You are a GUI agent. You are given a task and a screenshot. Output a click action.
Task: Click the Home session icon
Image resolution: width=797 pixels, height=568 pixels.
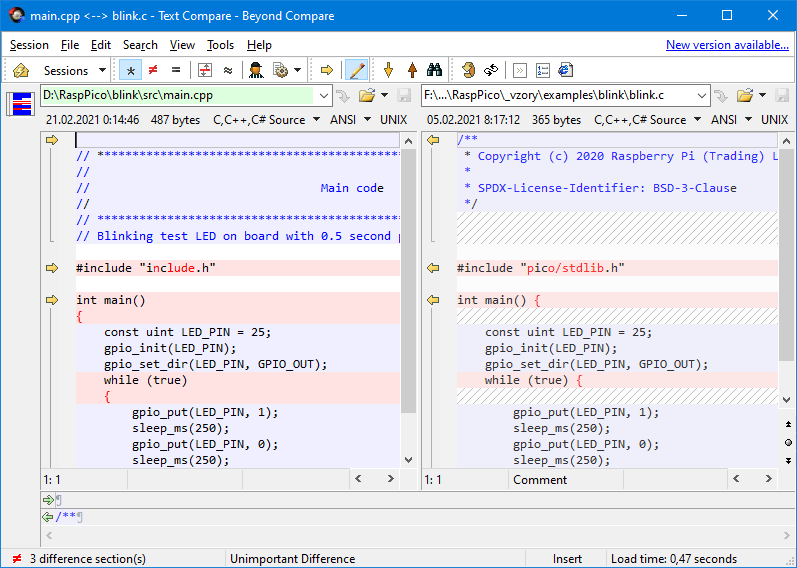(x=21, y=70)
